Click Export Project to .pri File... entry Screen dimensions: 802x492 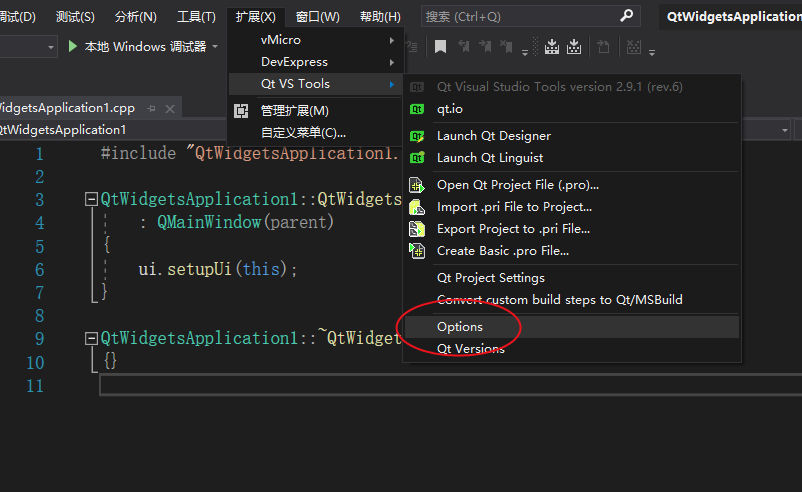pos(572,229)
